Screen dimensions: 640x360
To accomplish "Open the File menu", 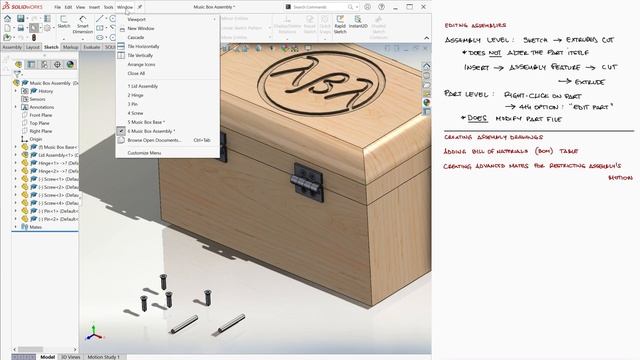I will (x=58, y=7).
